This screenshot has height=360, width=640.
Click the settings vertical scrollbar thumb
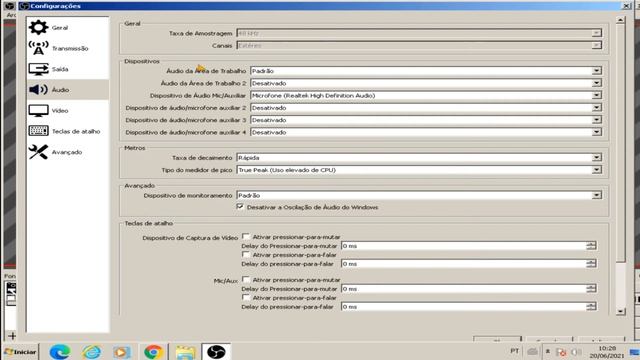coord(620,143)
